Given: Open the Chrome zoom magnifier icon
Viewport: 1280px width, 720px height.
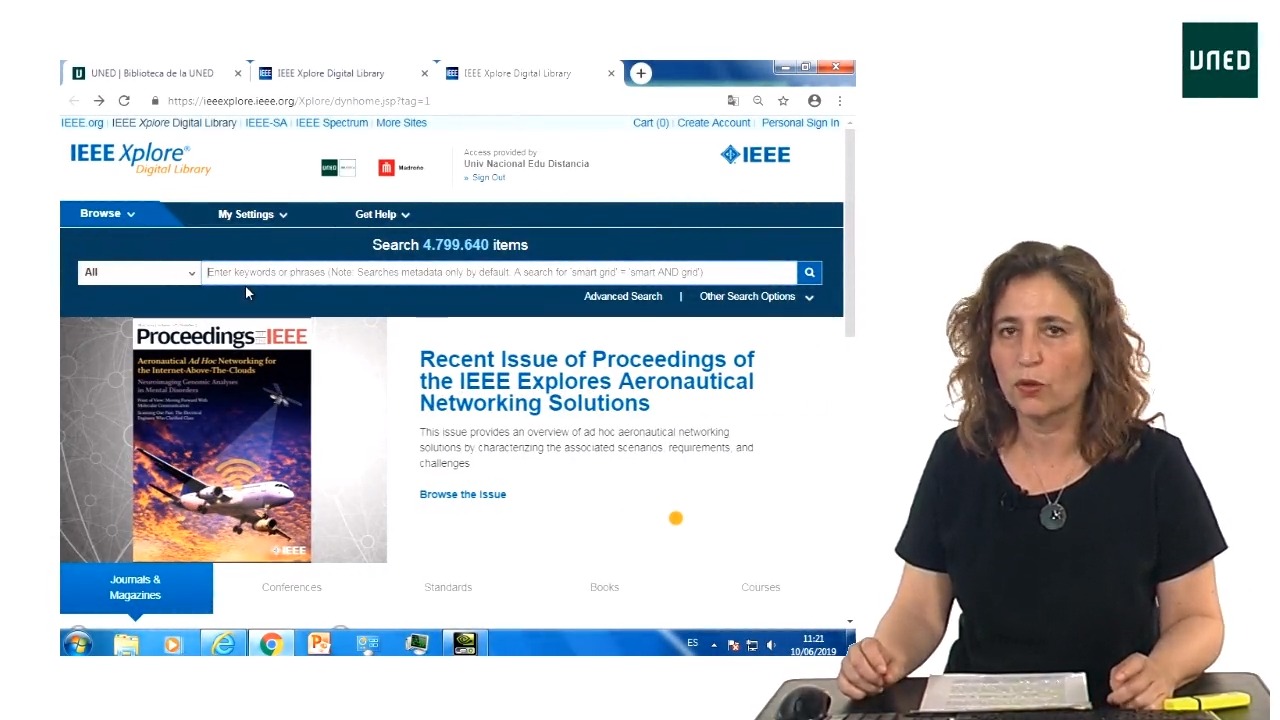Looking at the screenshot, I should tap(758, 101).
